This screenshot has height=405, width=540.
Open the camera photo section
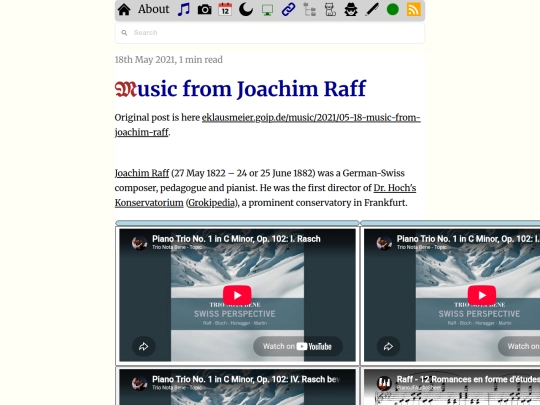click(x=205, y=10)
